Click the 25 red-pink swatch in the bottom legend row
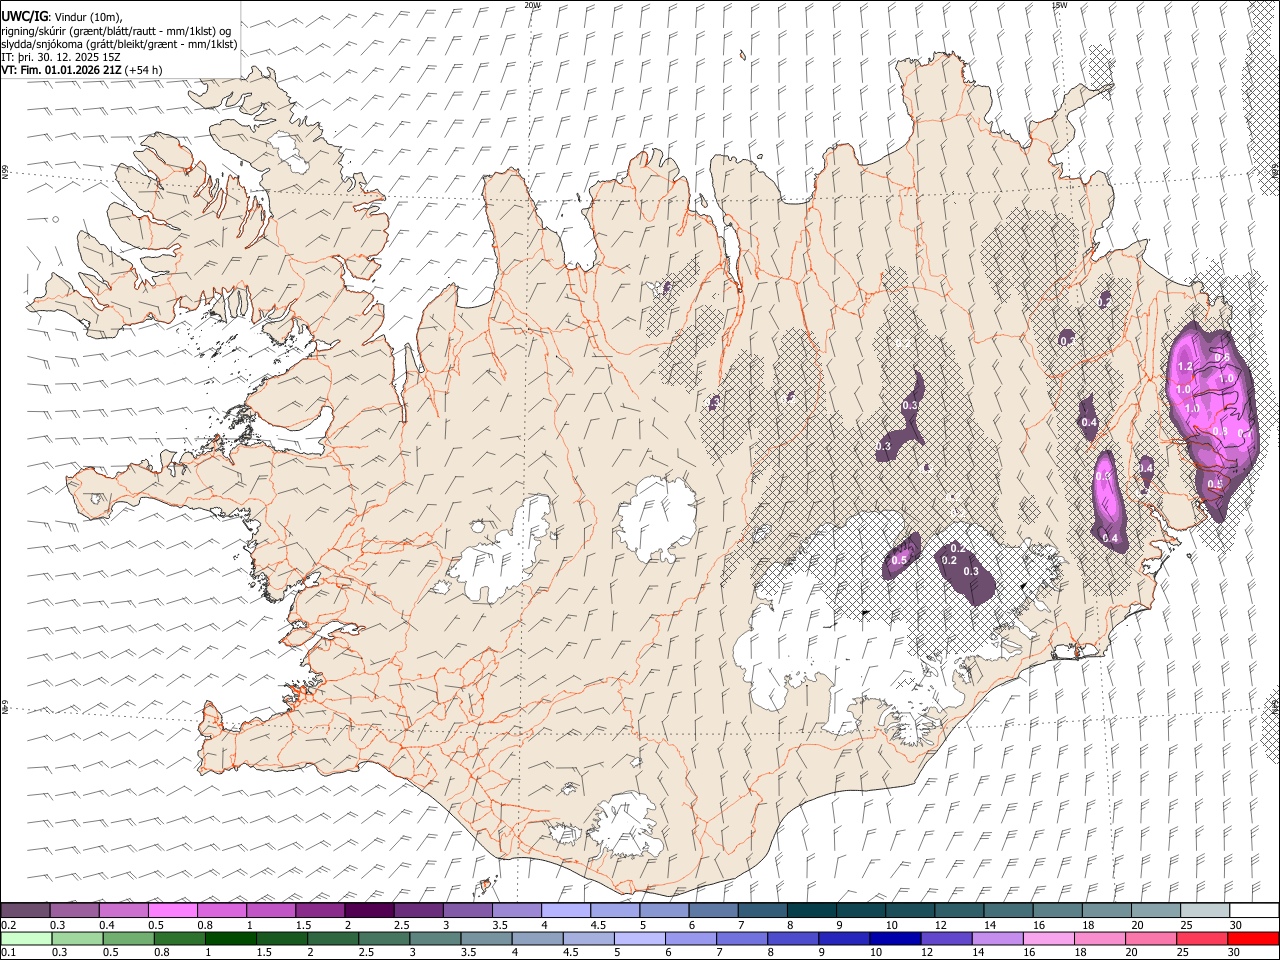 [1203, 938]
